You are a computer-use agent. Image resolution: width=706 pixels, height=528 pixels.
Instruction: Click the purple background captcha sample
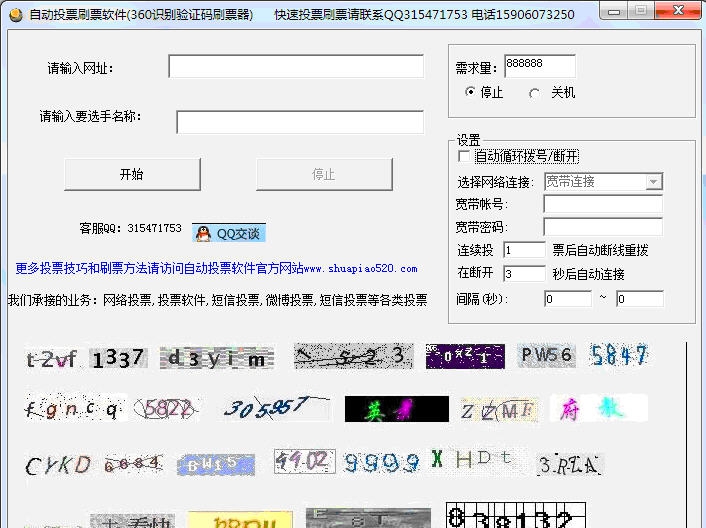pyautogui.click(x=465, y=357)
